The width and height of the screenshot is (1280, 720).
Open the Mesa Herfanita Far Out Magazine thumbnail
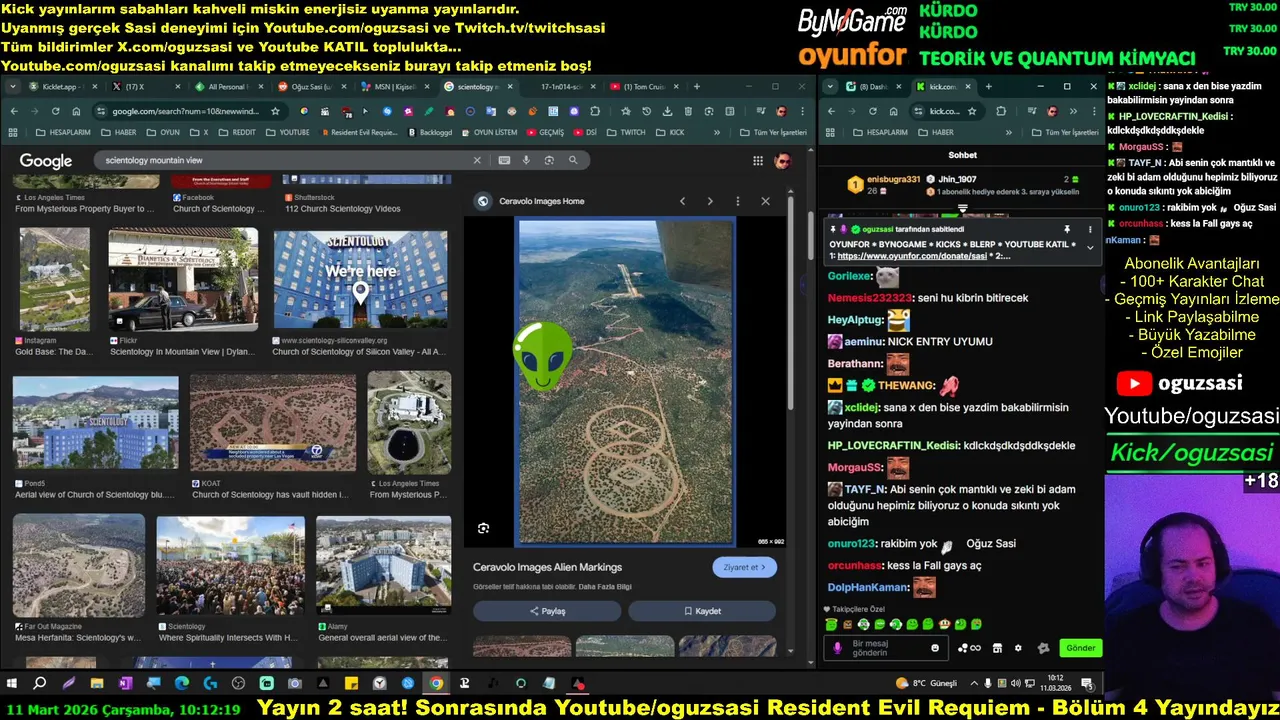[x=78, y=565]
